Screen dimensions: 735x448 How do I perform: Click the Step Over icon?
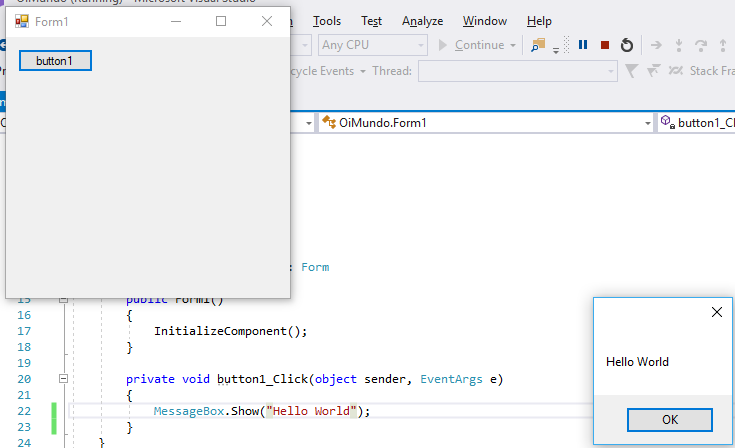[x=701, y=45]
